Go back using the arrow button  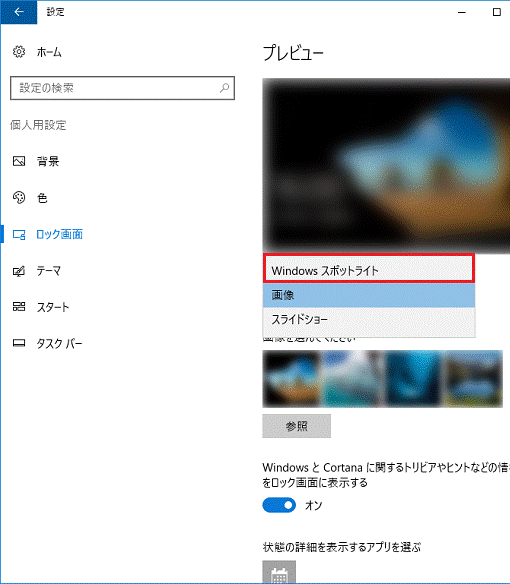(x=19, y=12)
